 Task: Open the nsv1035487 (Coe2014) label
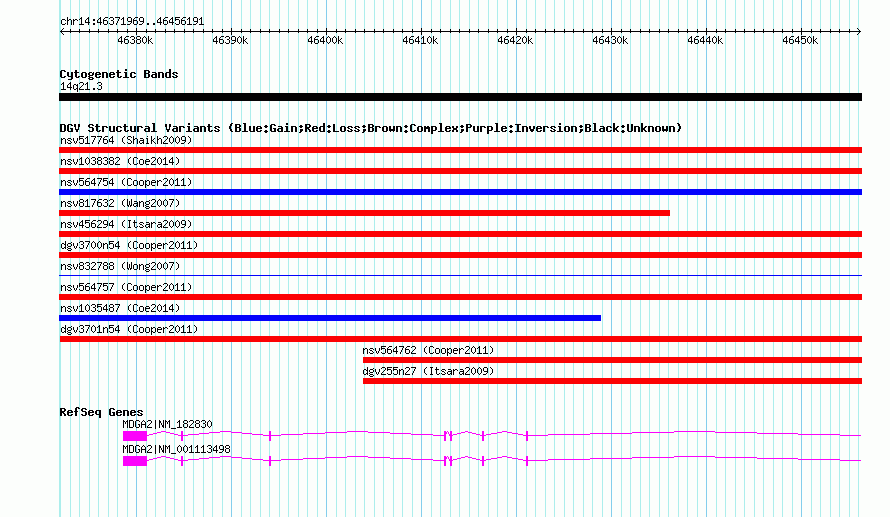pos(120,308)
